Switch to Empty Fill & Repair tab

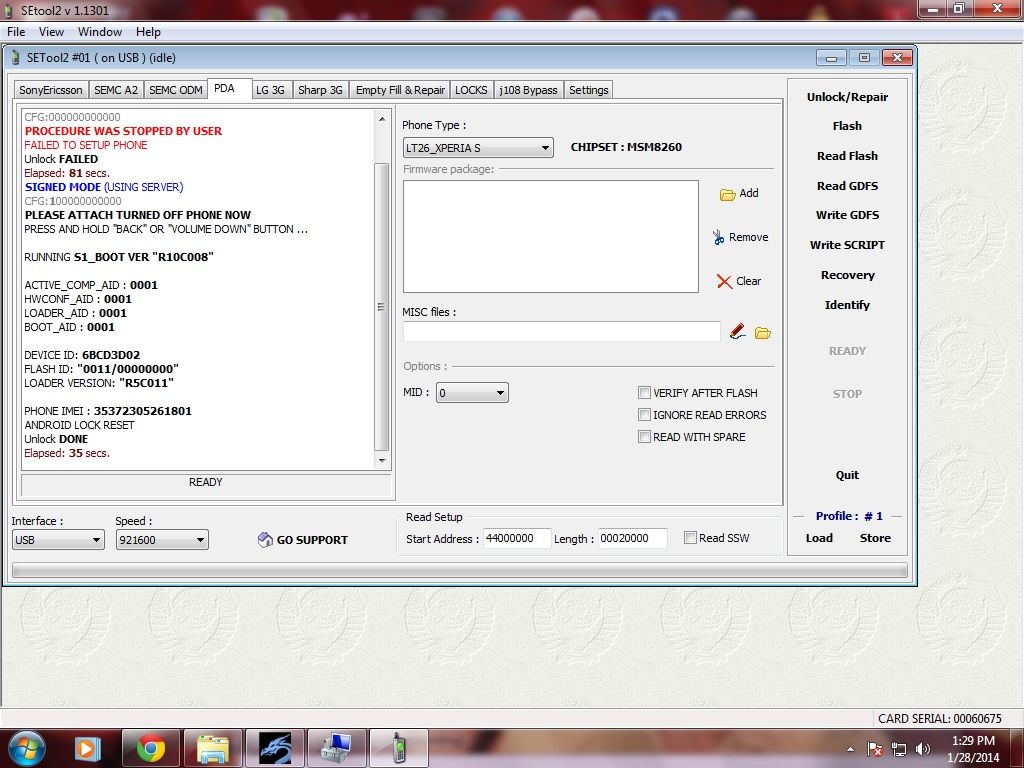(400, 90)
